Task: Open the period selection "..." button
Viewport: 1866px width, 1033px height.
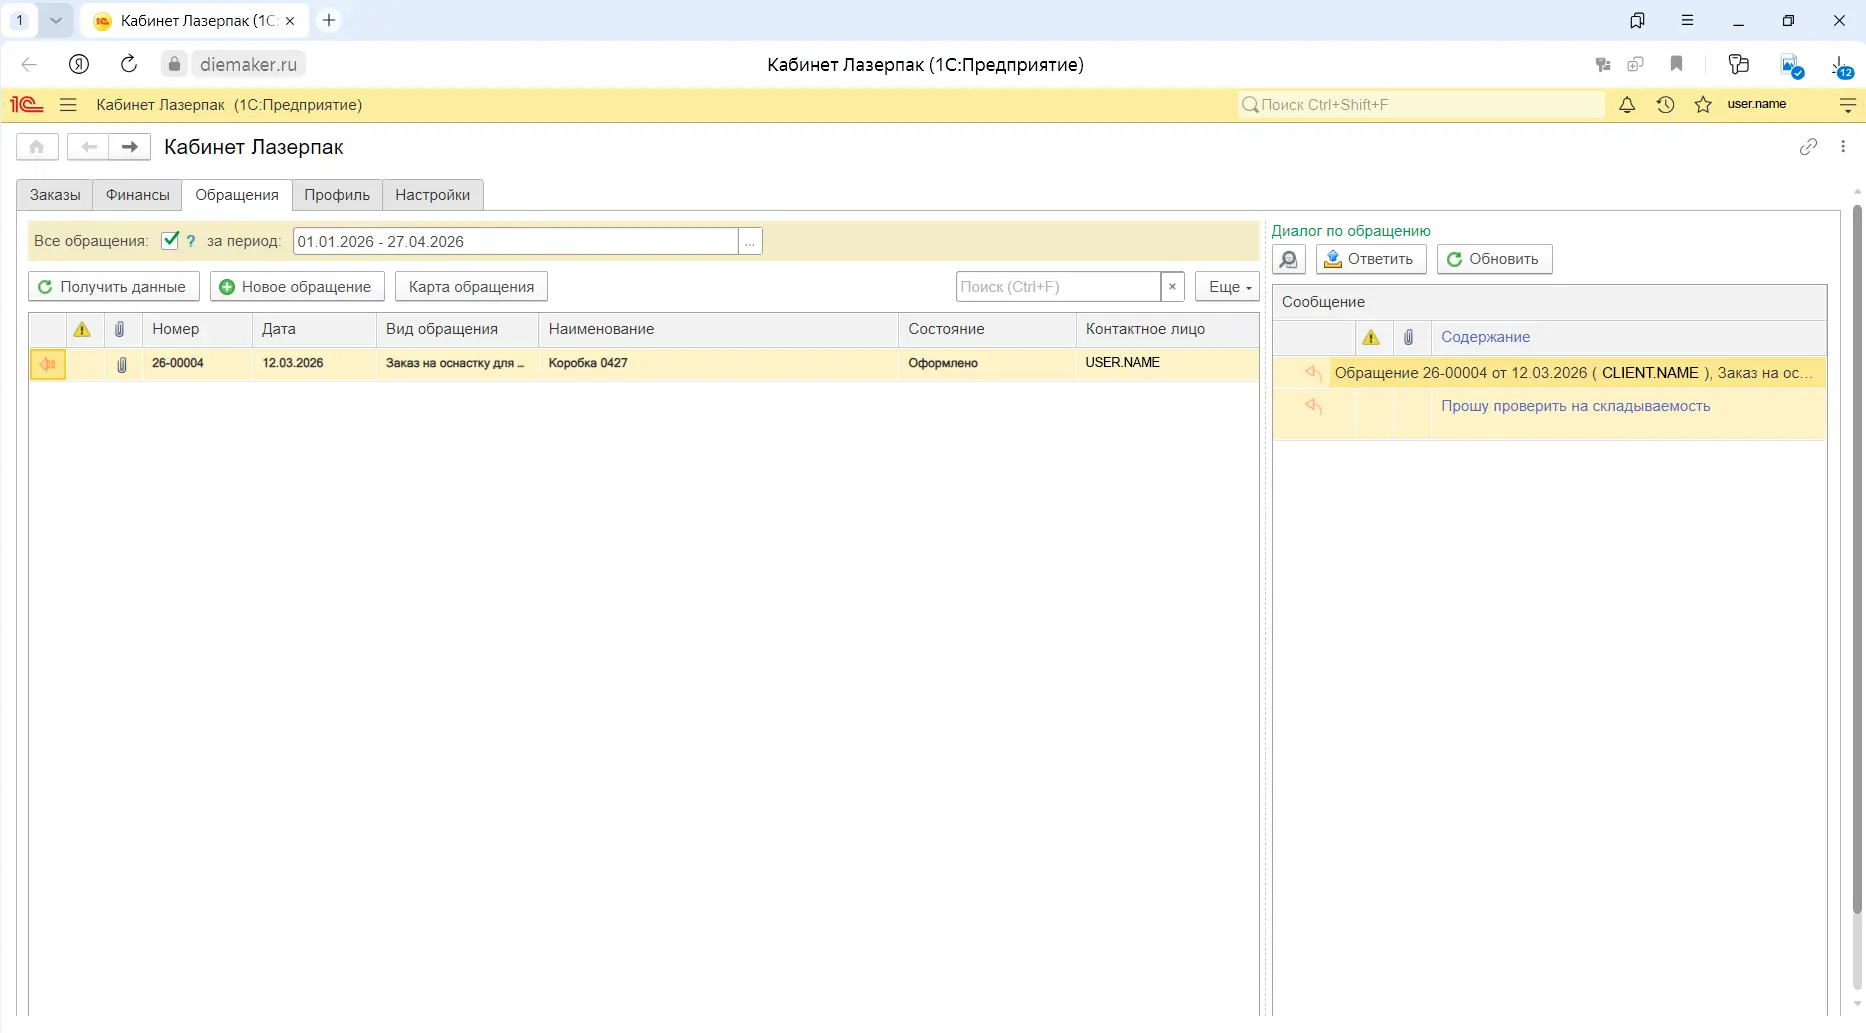Action: 750,242
